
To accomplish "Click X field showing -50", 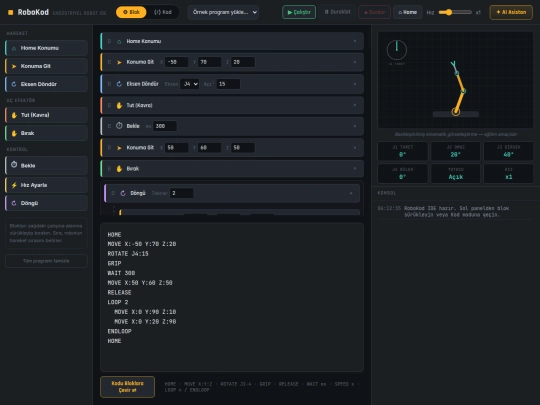I will [176, 62].
